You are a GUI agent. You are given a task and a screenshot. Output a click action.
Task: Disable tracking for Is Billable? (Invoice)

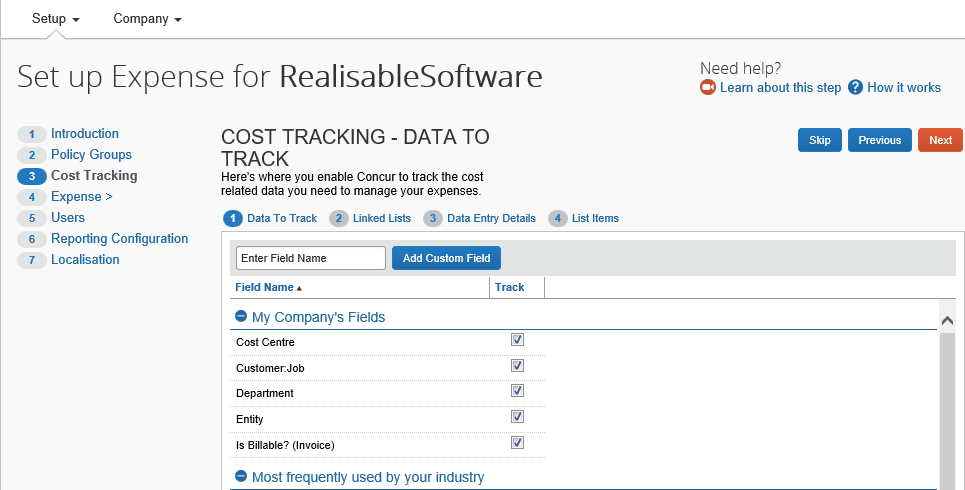click(517, 443)
